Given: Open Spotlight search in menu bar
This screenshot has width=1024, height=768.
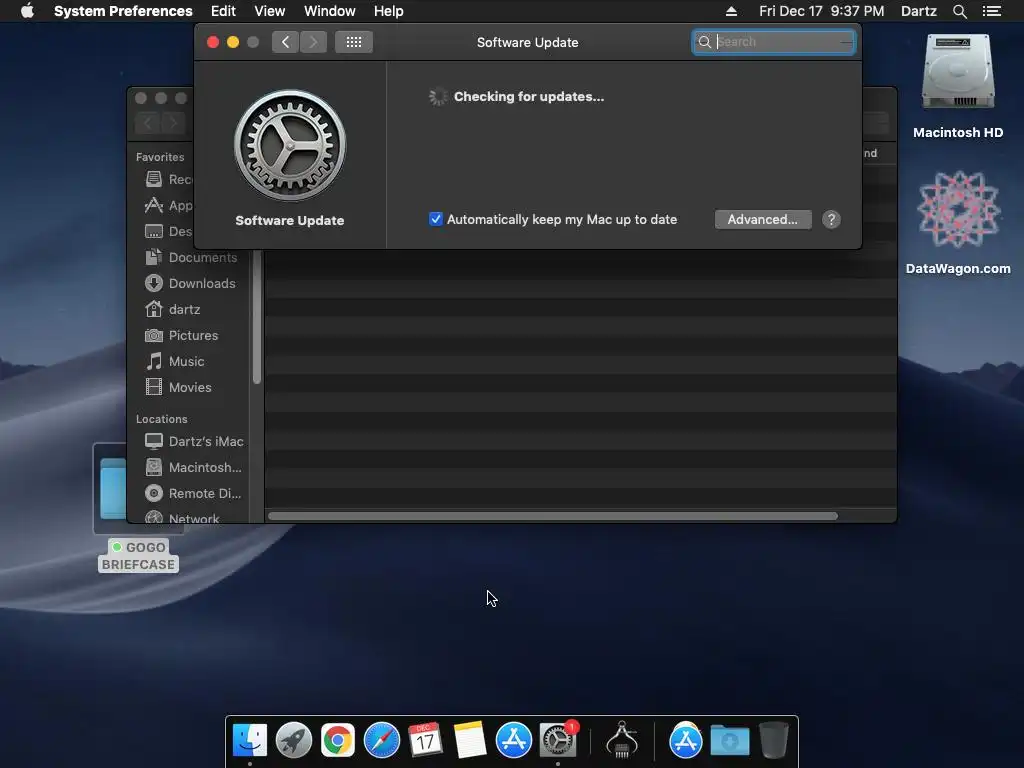Looking at the screenshot, I should [x=959, y=11].
